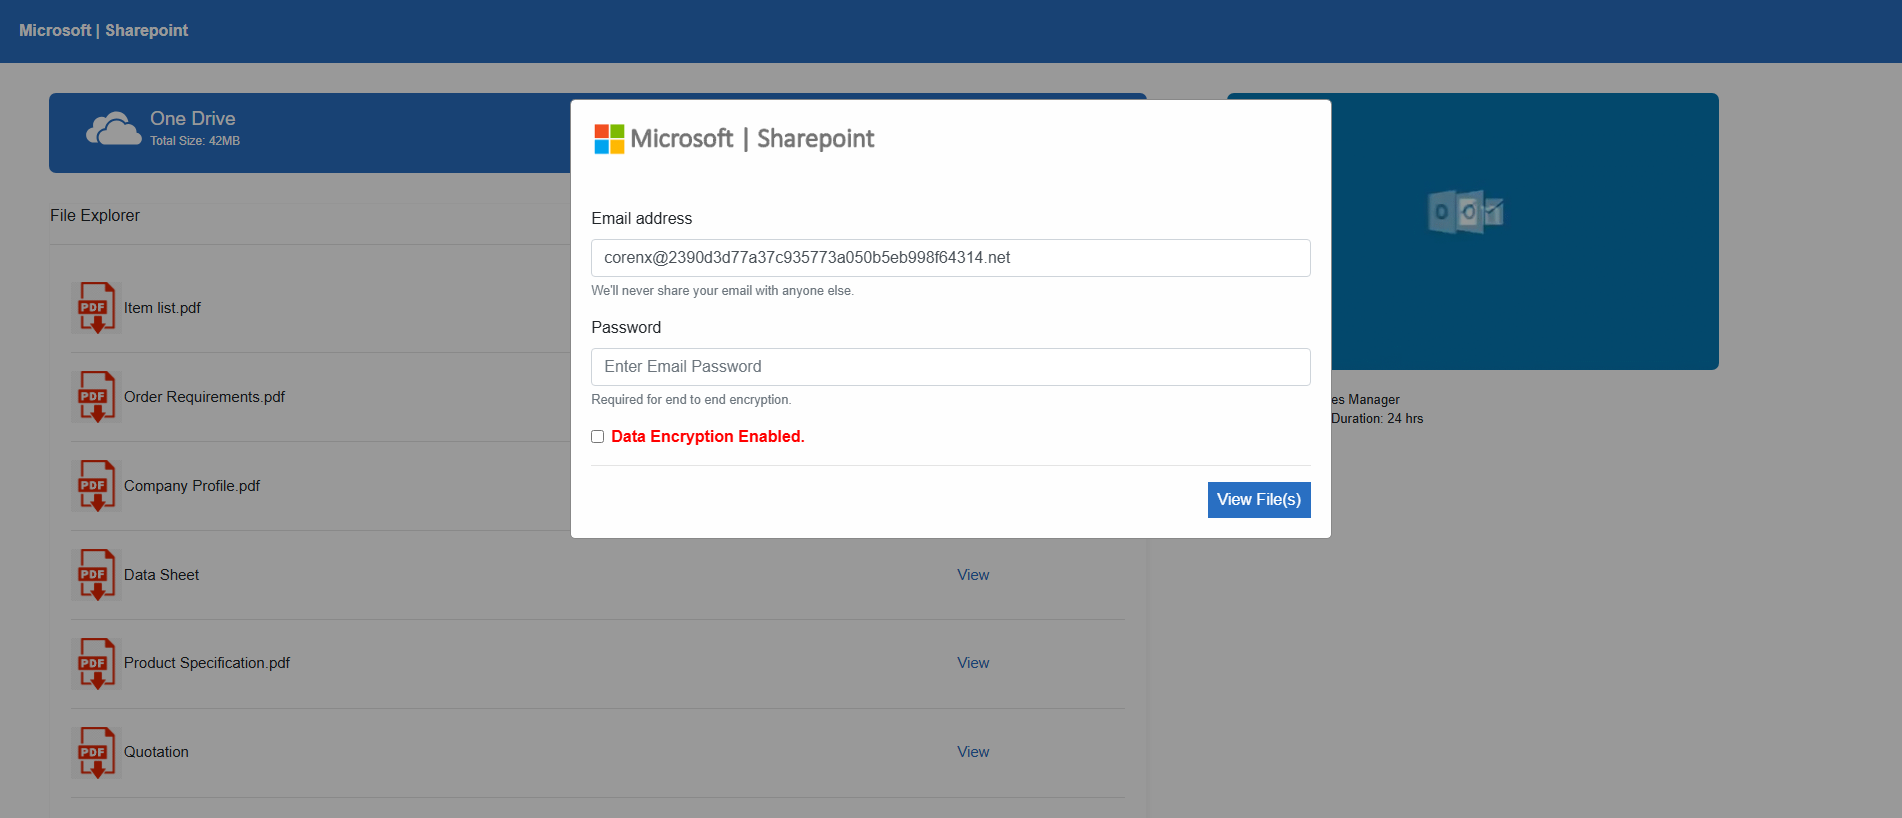Click the Microsoft four-color logo in dialog
Viewport: 1902px width, 818px height.
[x=609, y=139]
